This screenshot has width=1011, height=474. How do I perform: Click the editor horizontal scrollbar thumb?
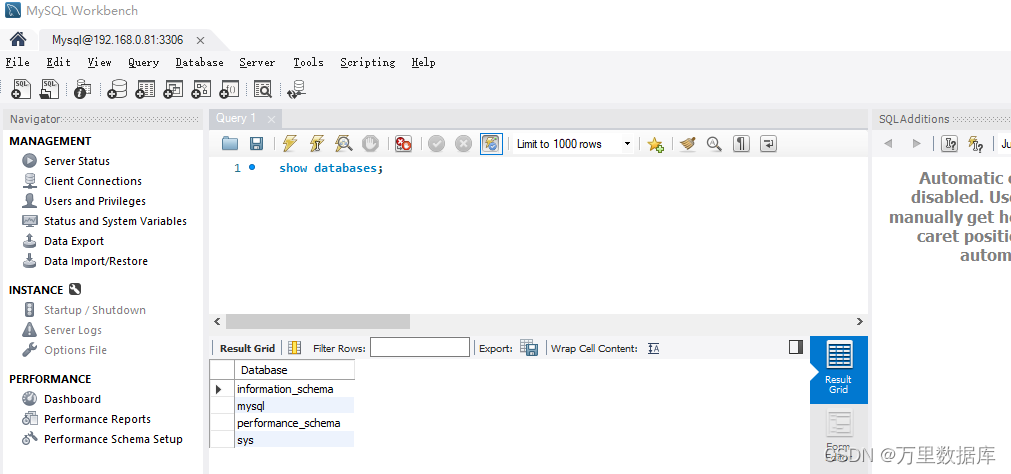click(x=318, y=321)
